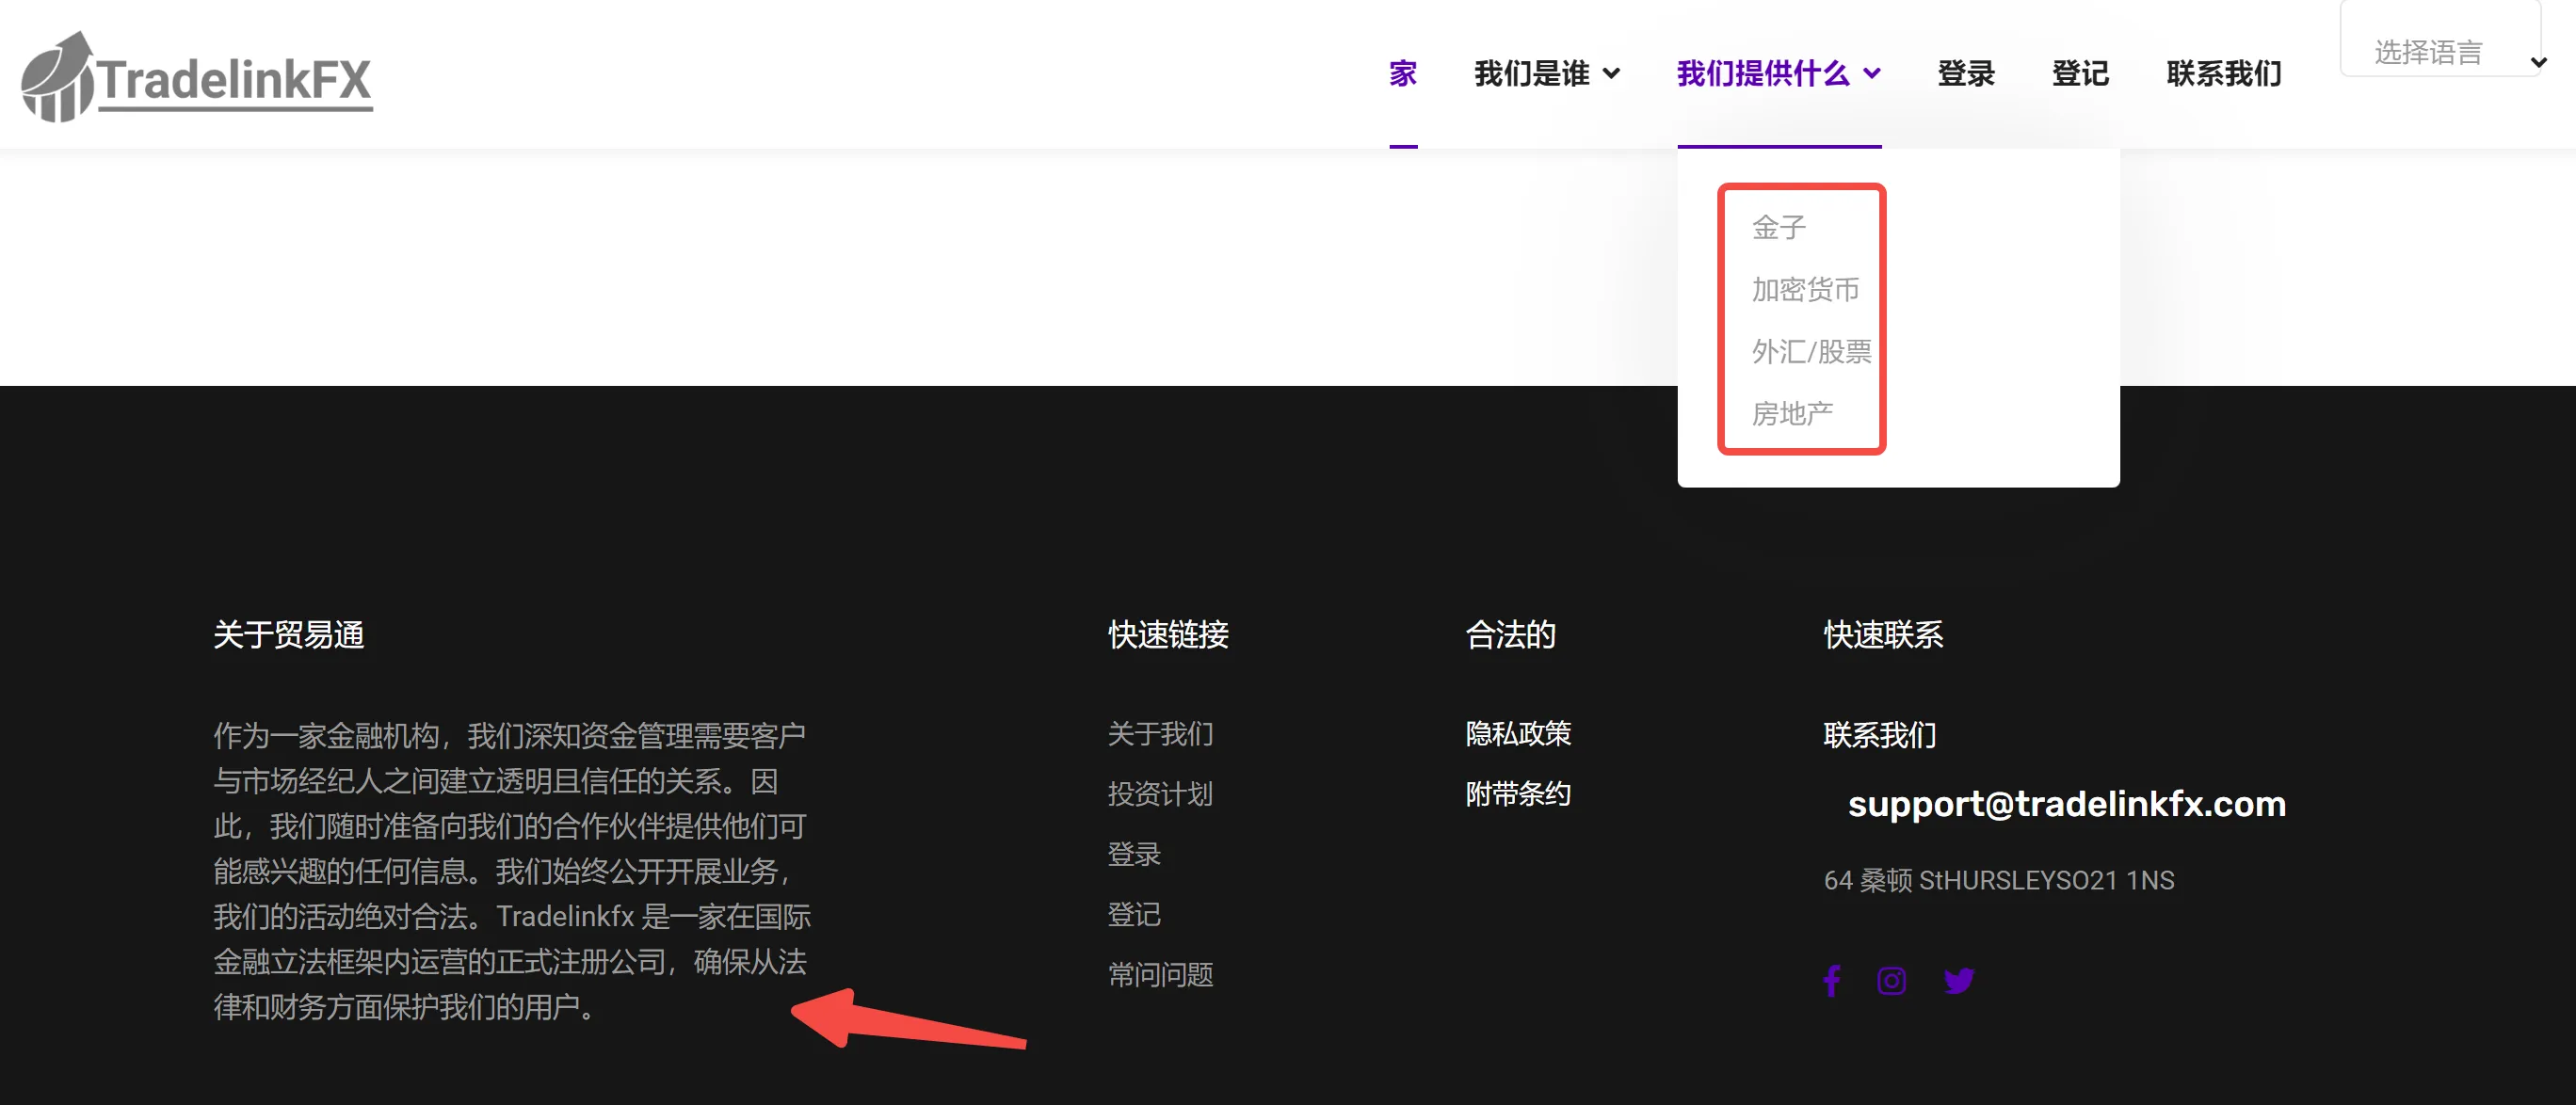
Task: Open the 登记 footer link
Action: tap(1134, 914)
